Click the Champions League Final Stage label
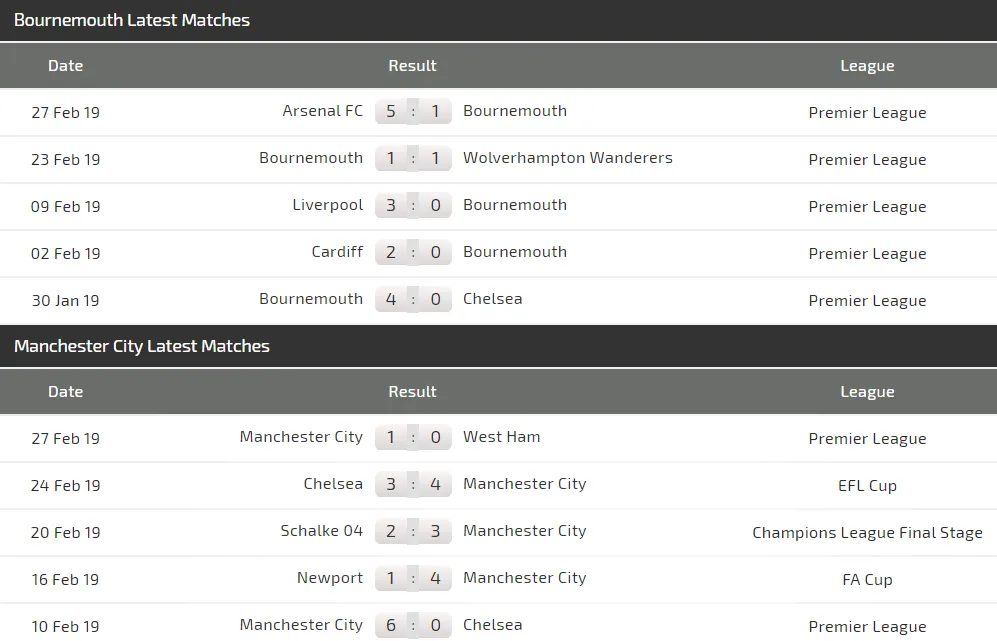The image size is (997, 641). pos(867,533)
